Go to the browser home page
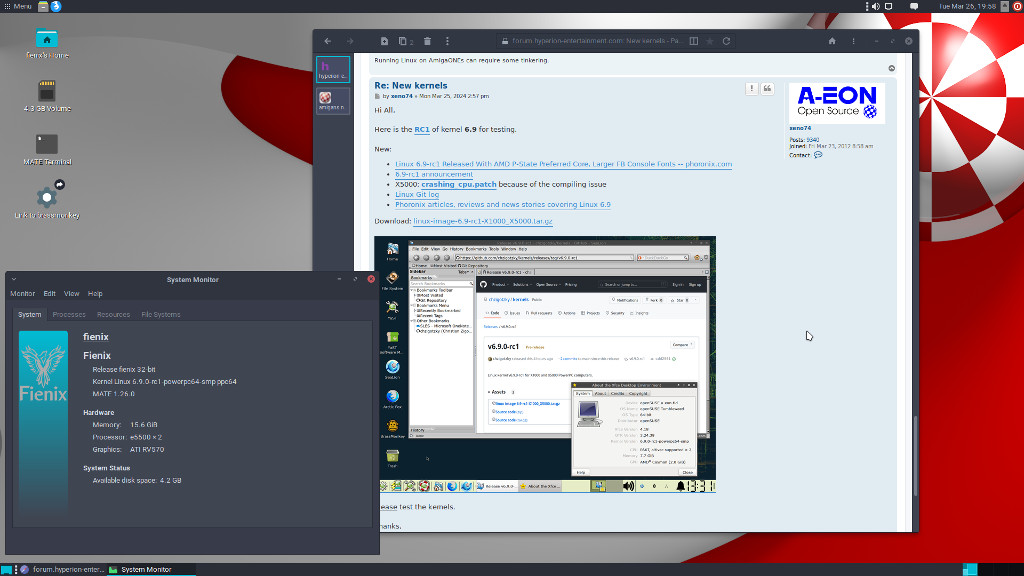 point(832,41)
